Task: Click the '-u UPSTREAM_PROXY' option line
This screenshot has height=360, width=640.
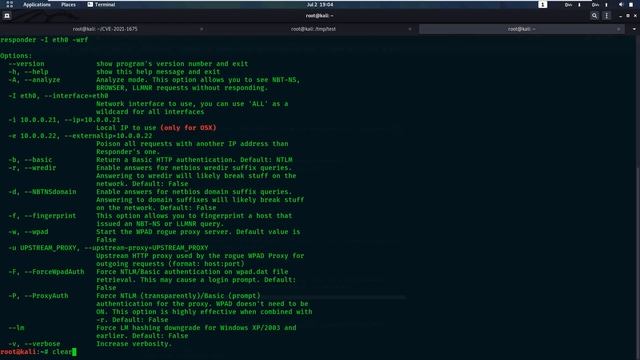Action: (x=108, y=247)
